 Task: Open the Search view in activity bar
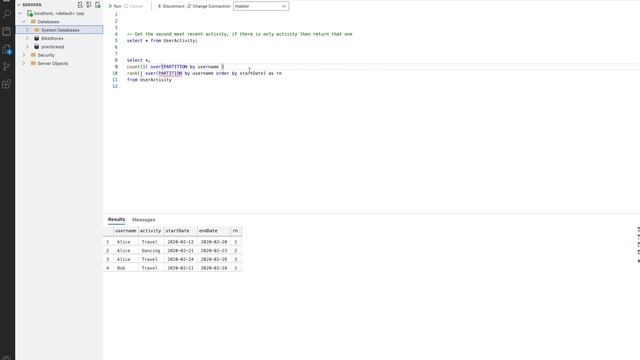[7, 13]
